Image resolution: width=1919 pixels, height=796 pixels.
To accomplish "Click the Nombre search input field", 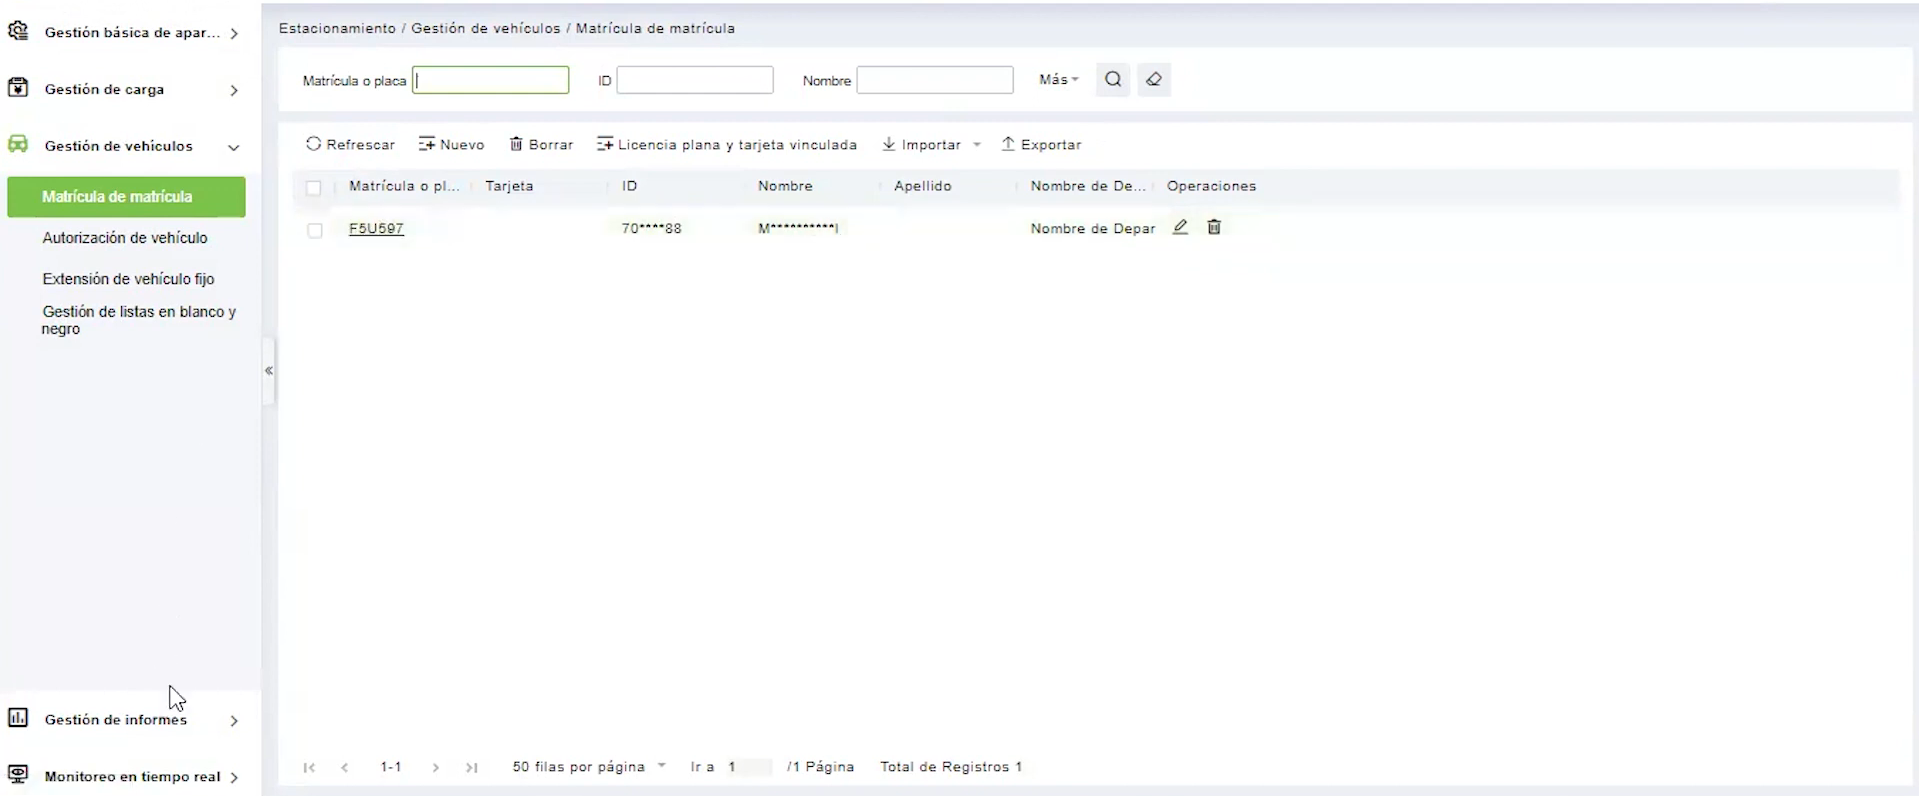I will 935,80.
